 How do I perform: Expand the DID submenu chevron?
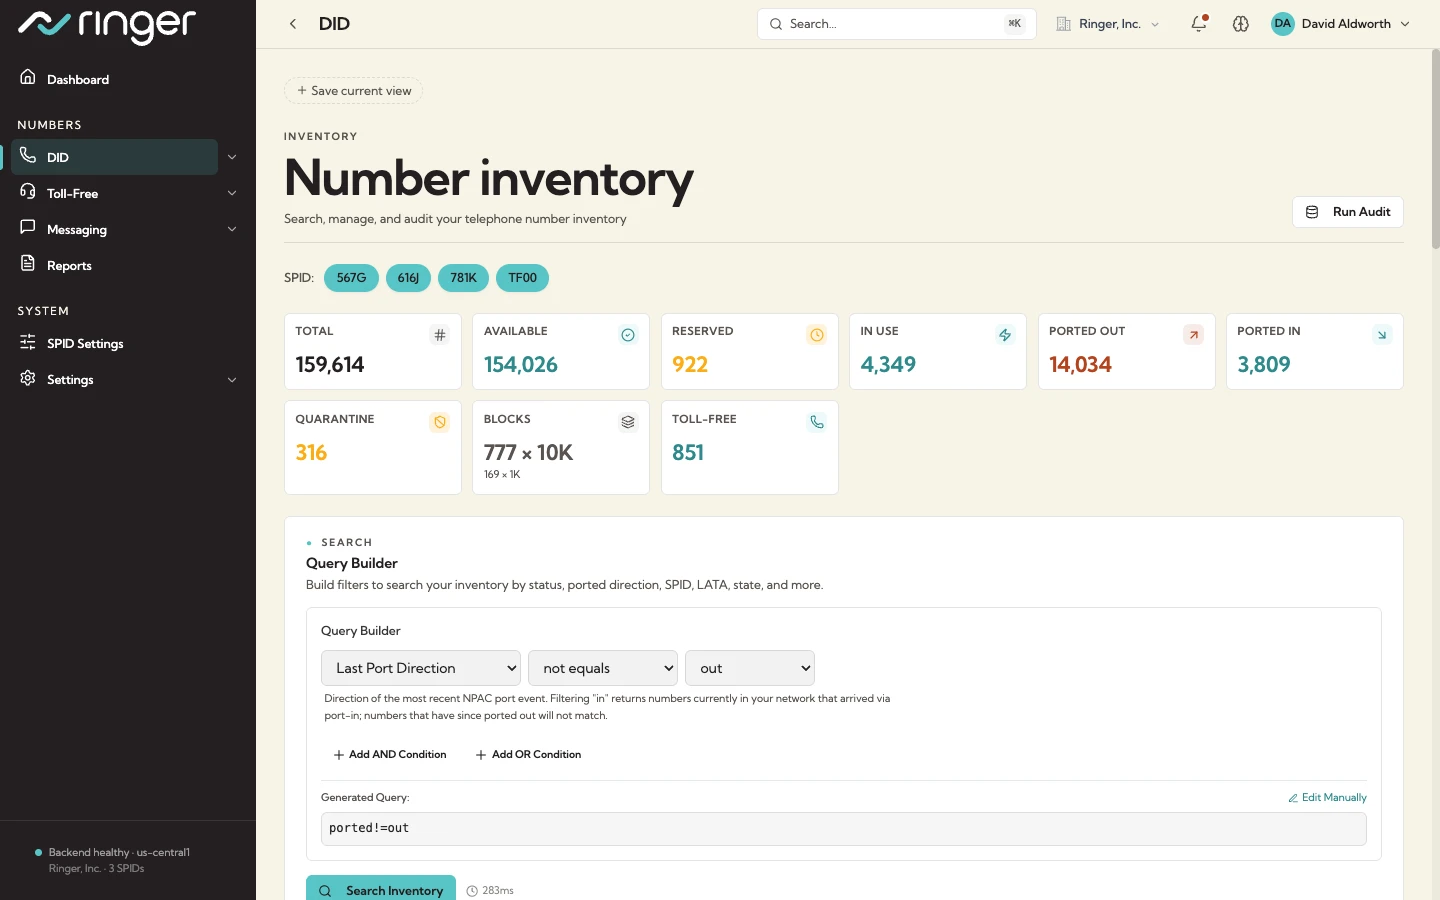(x=232, y=157)
